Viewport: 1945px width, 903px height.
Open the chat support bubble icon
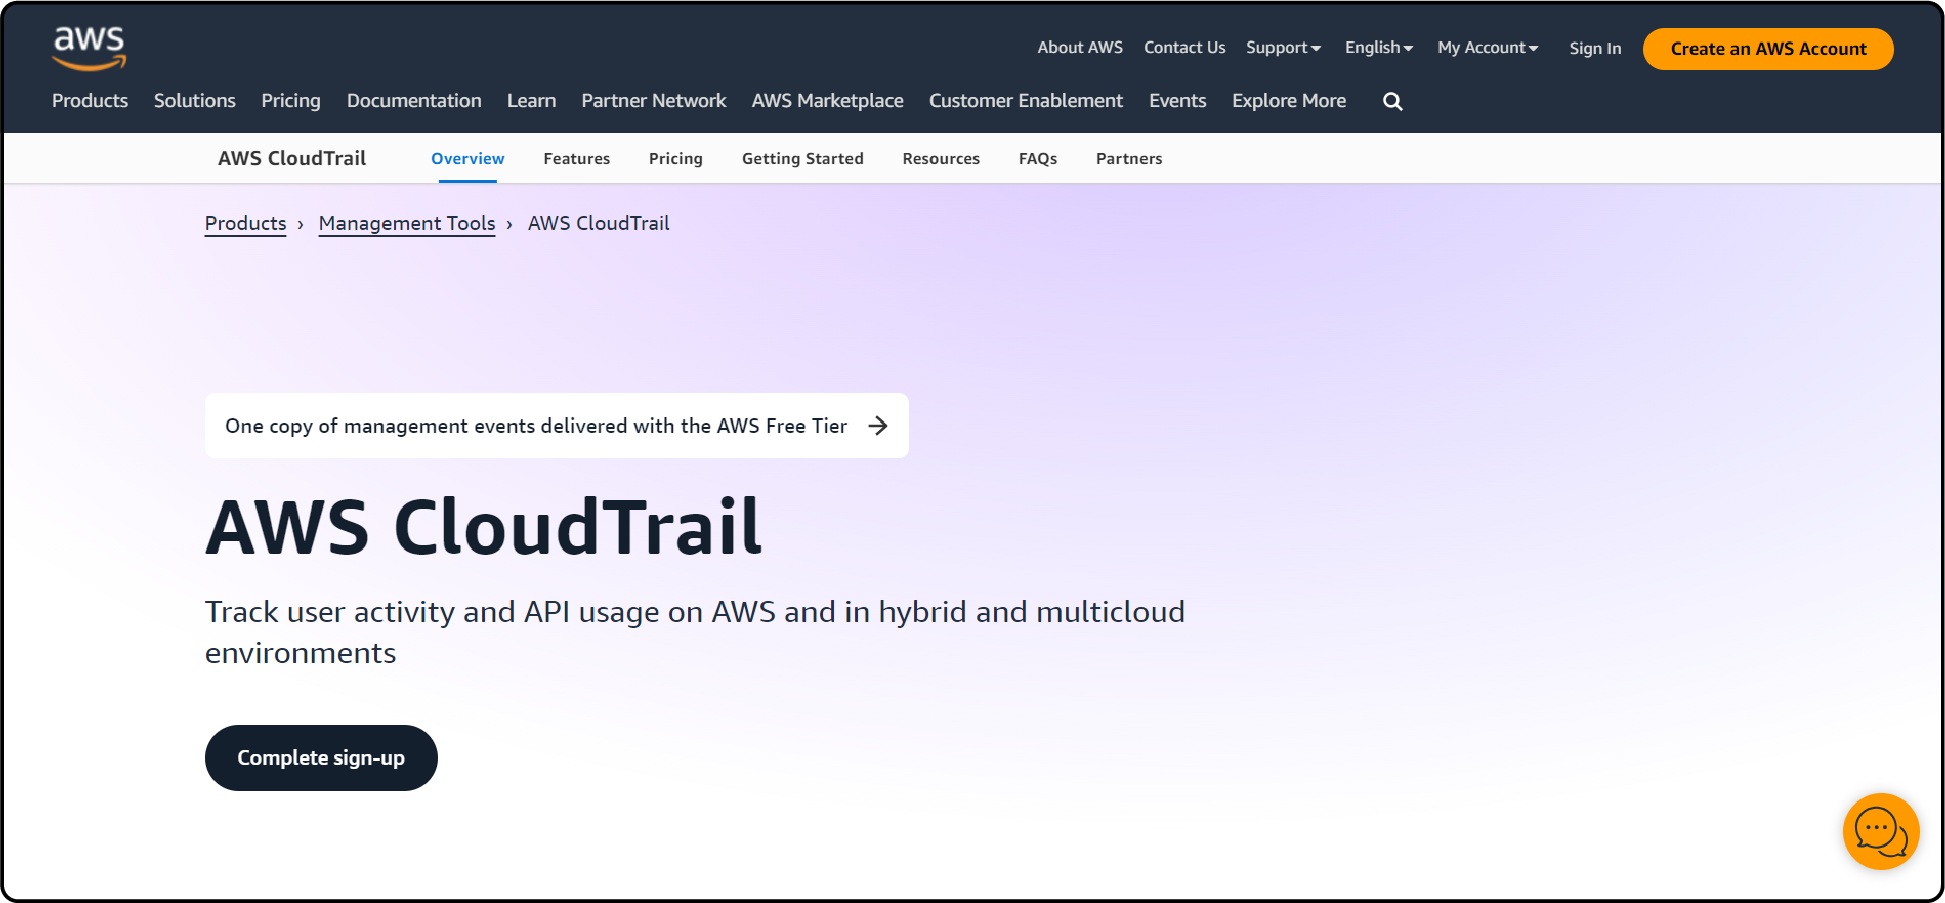click(1881, 831)
